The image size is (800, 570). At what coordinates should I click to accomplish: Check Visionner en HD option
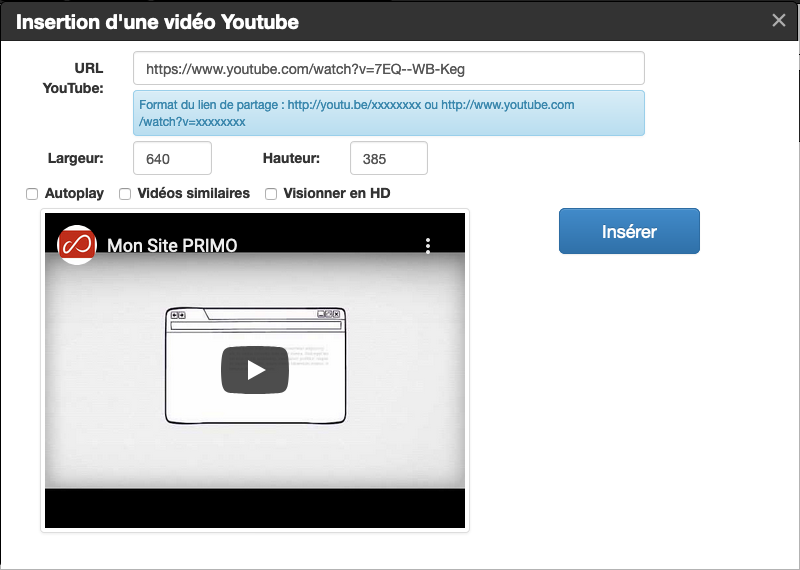click(271, 194)
